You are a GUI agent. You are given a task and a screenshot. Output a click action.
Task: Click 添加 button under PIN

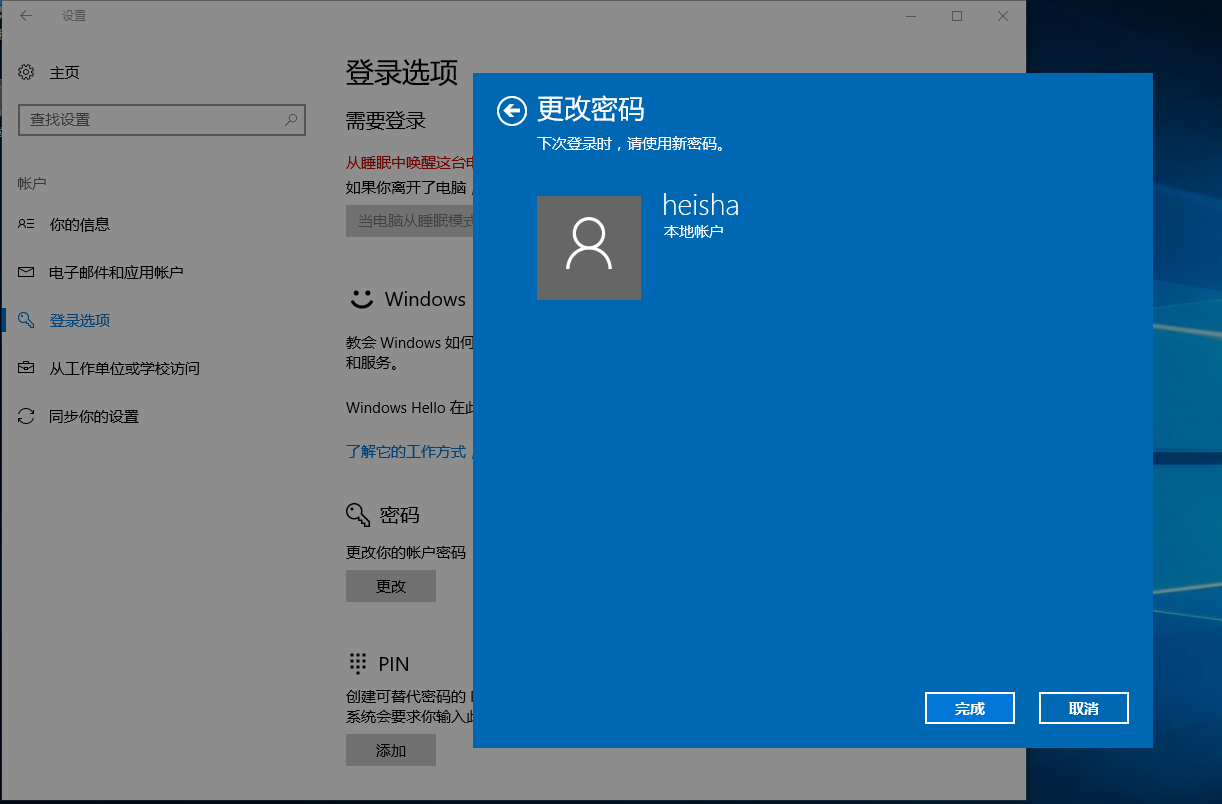tap(391, 750)
